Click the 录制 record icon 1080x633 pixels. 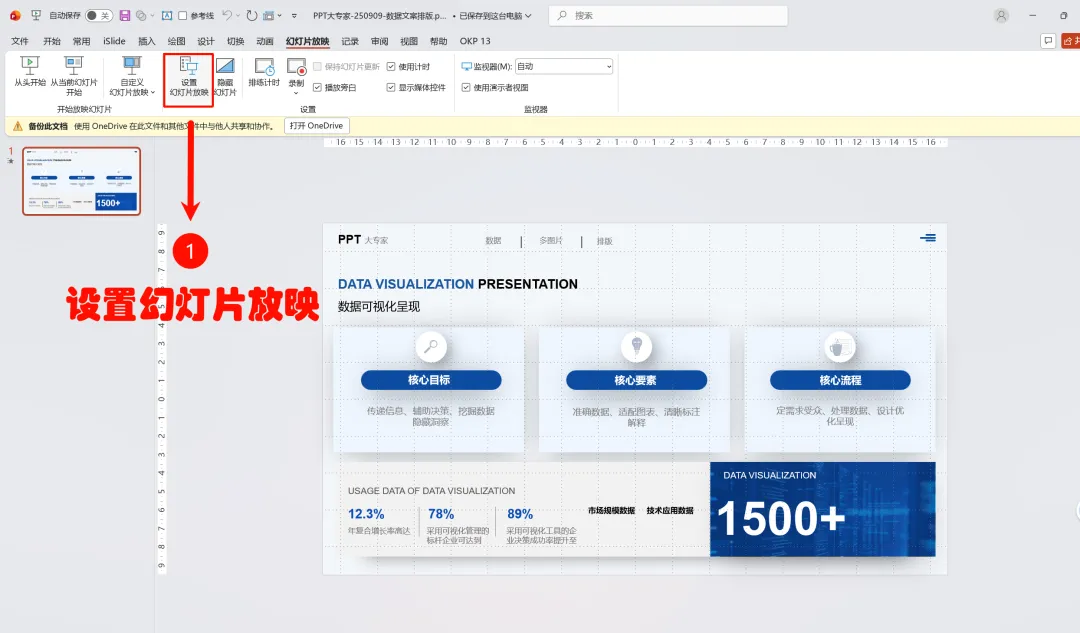coord(296,67)
